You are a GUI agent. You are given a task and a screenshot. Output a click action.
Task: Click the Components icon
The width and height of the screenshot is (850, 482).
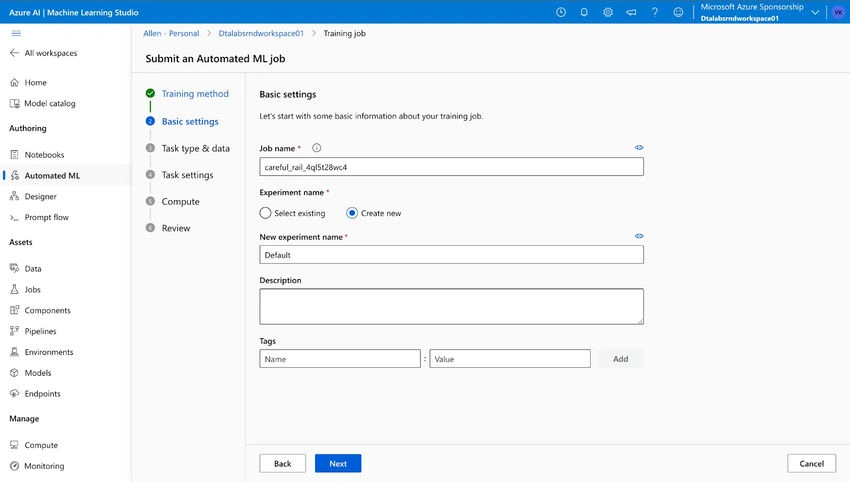[x=15, y=310]
